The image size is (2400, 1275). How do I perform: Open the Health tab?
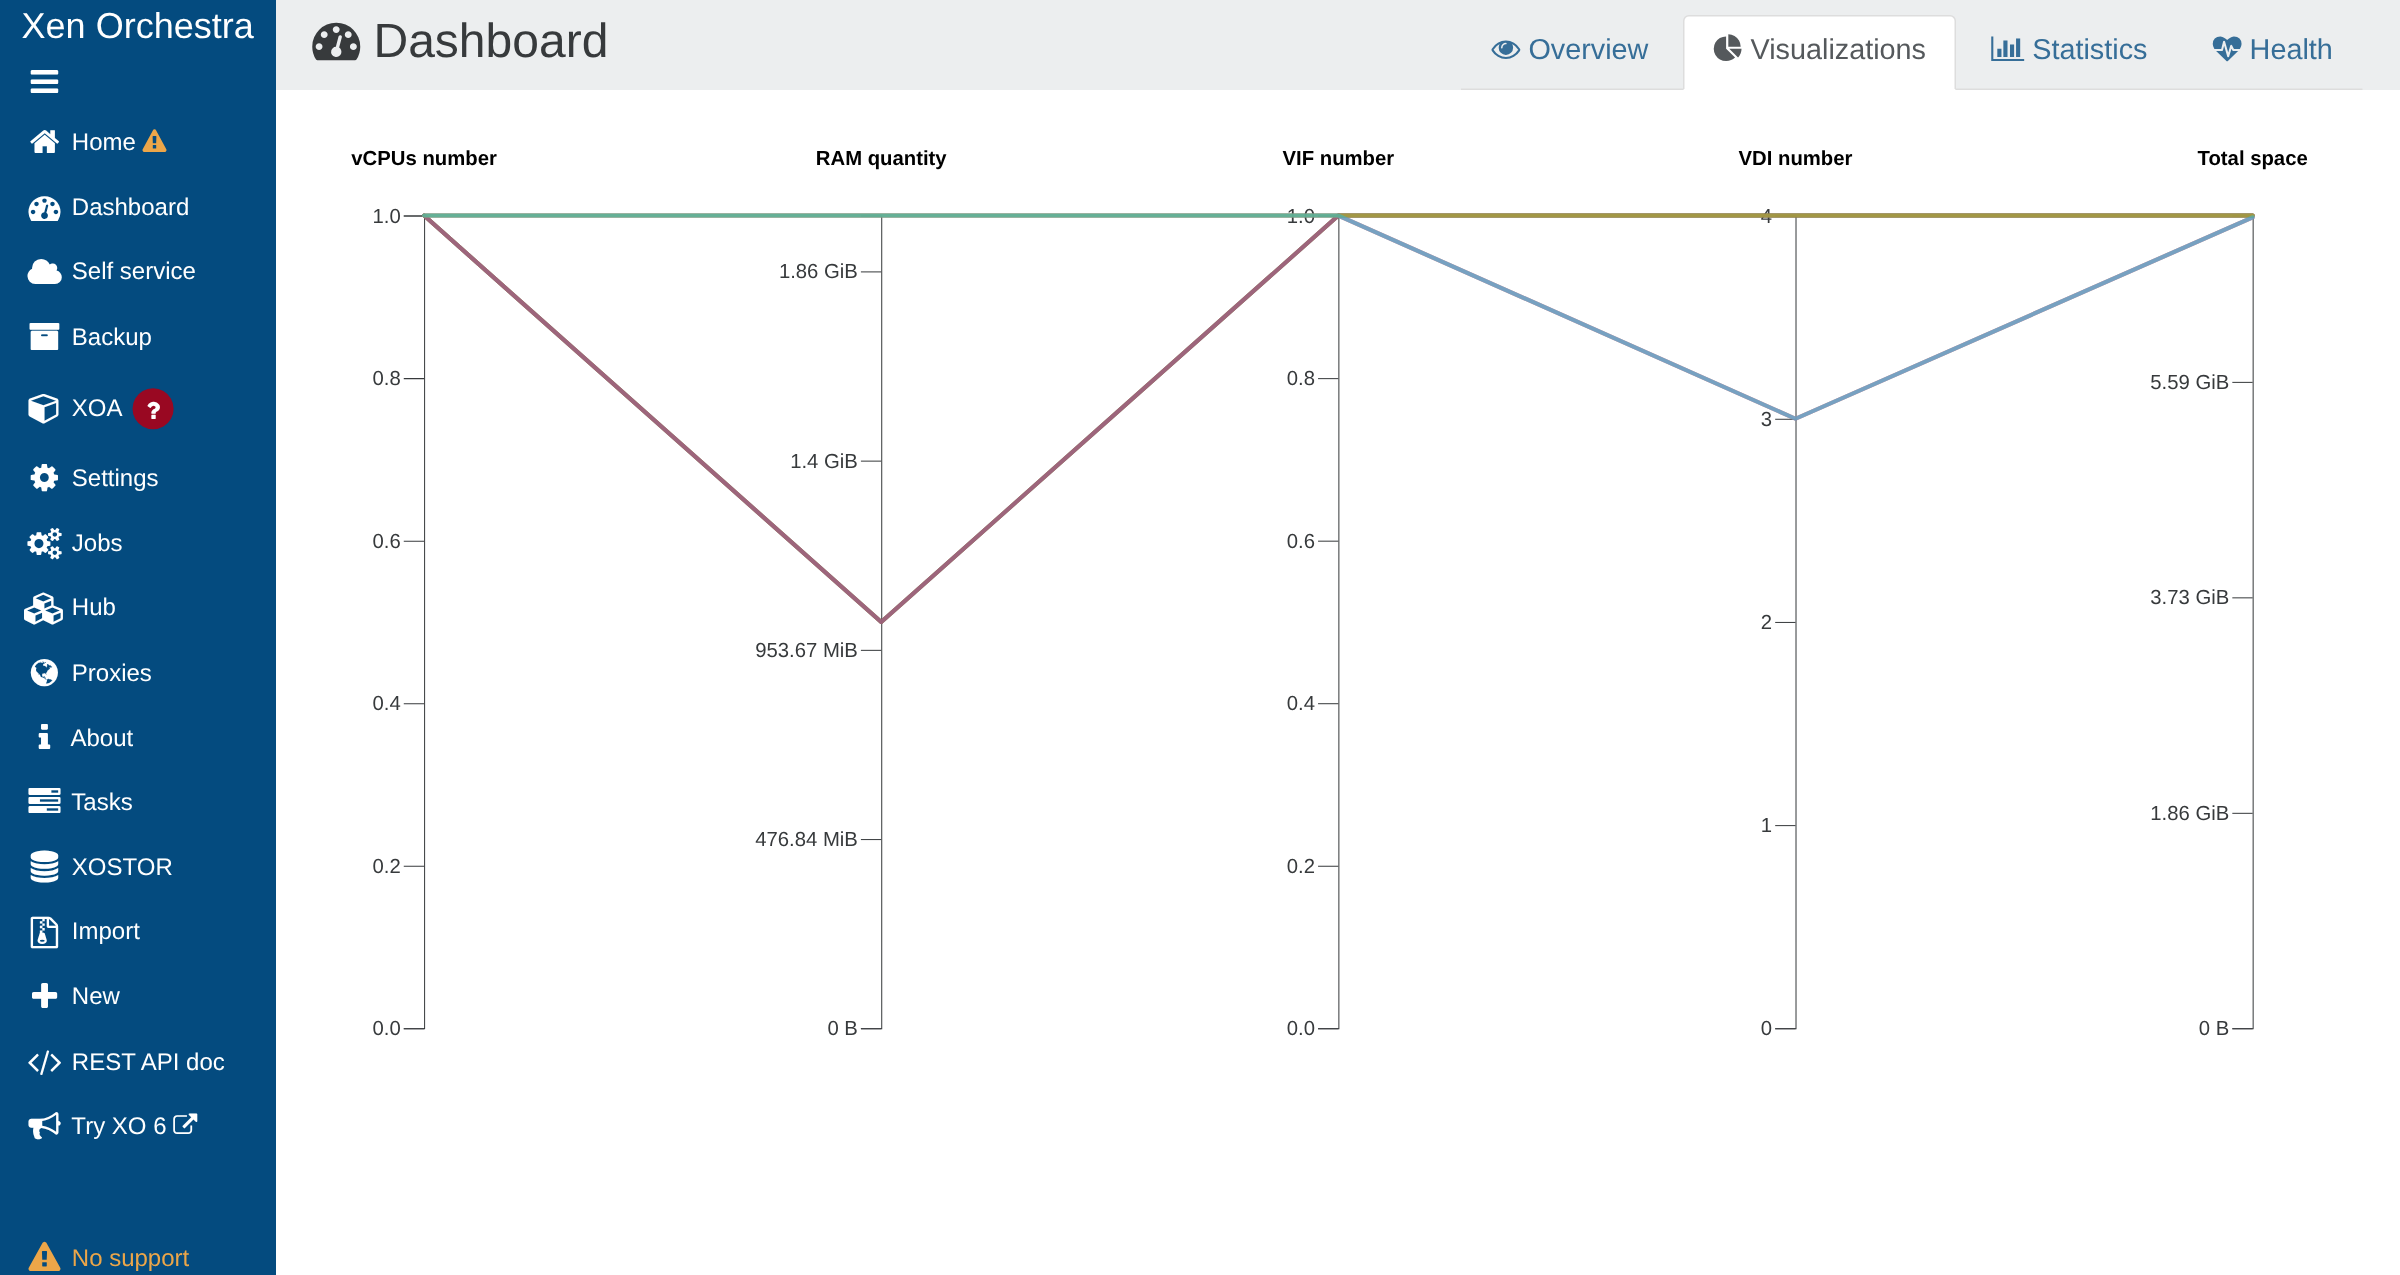pos(2272,50)
